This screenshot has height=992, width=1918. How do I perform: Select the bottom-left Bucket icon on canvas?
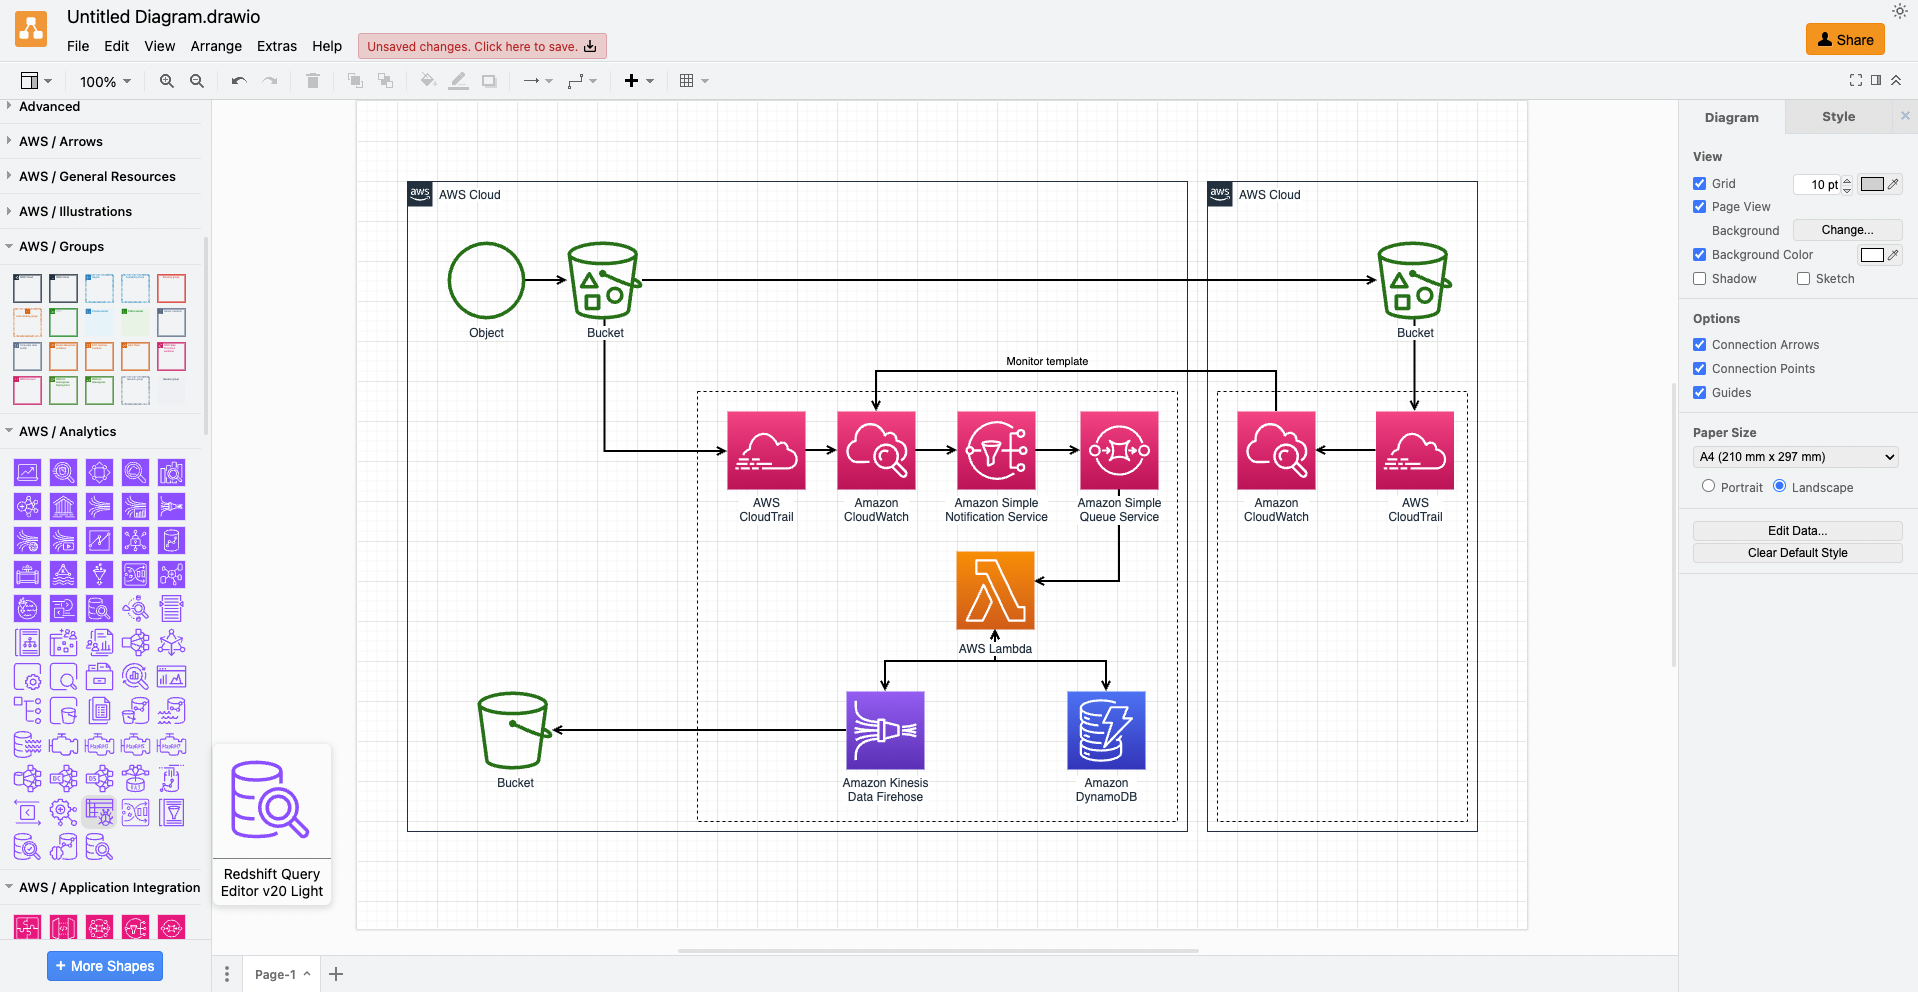[x=514, y=730]
